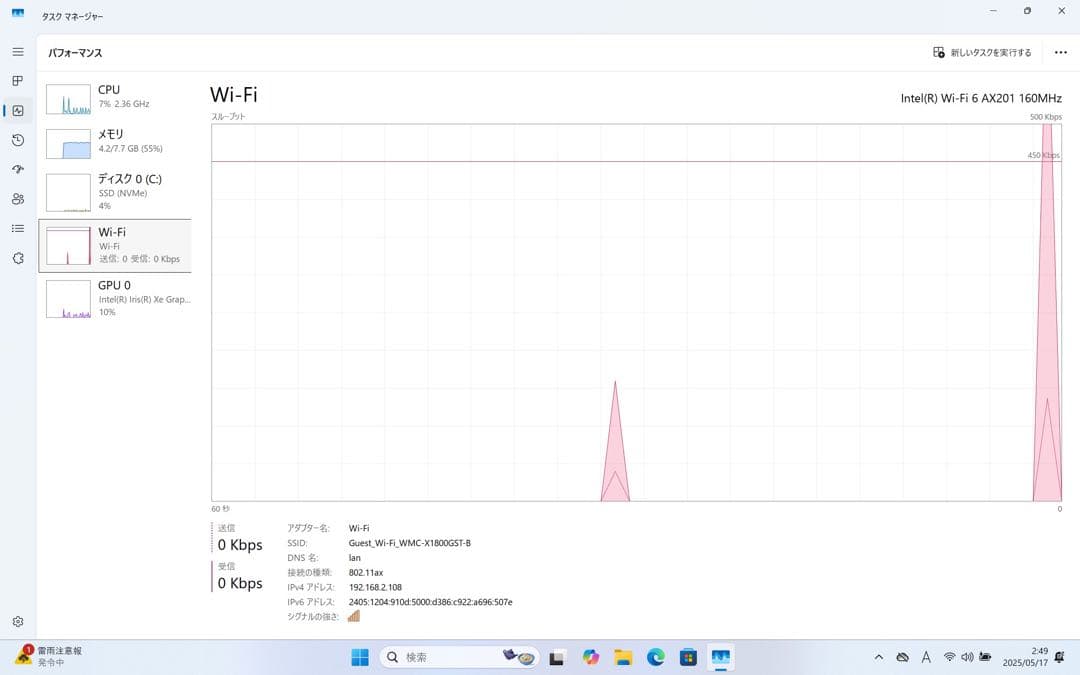Toggle the IME input mode A indicator
The image size is (1080, 675).
click(926, 657)
